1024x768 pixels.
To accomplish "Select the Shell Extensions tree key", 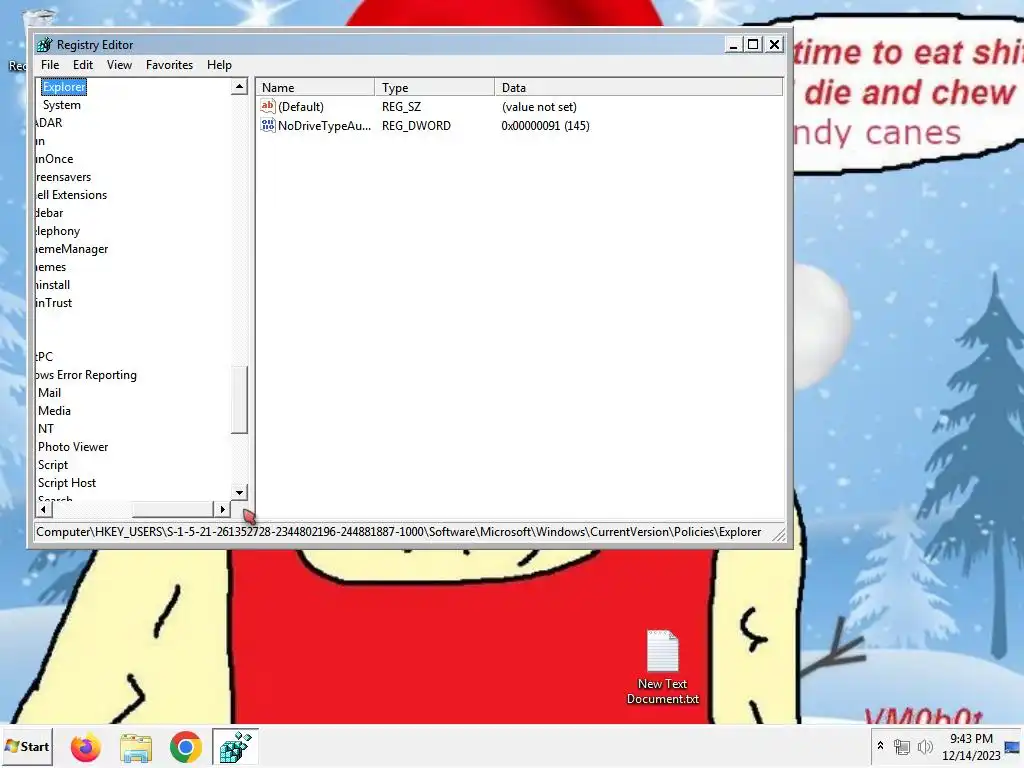I will (x=71, y=195).
